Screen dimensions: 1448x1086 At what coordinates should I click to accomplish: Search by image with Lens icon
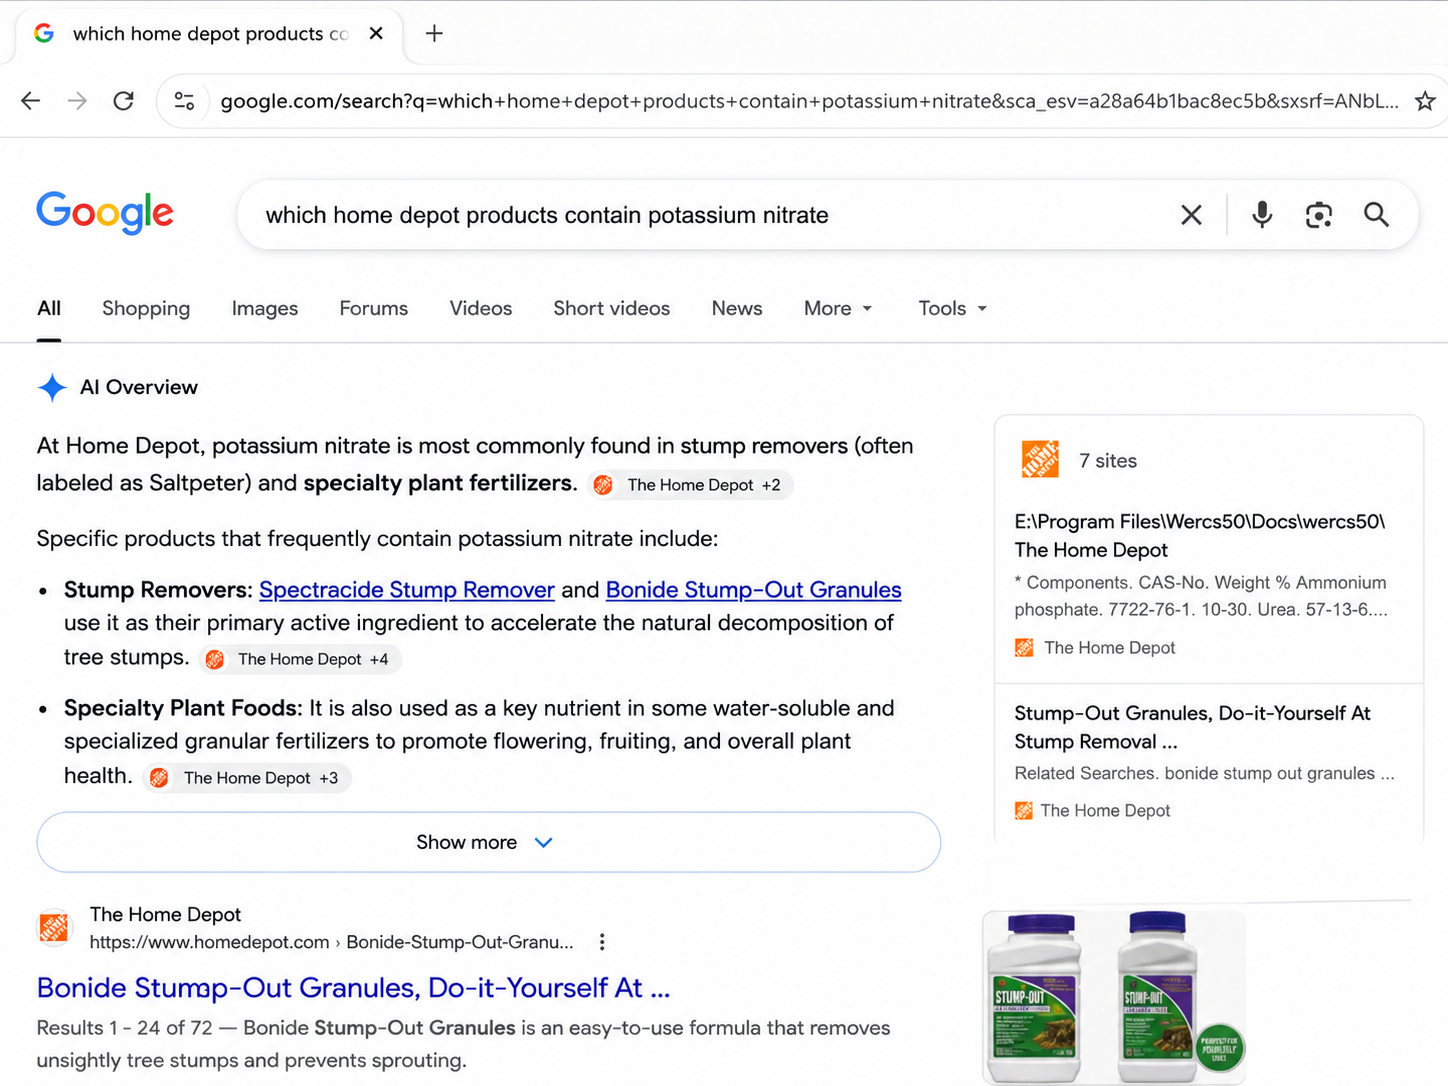pyautogui.click(x=1319, y=215)
